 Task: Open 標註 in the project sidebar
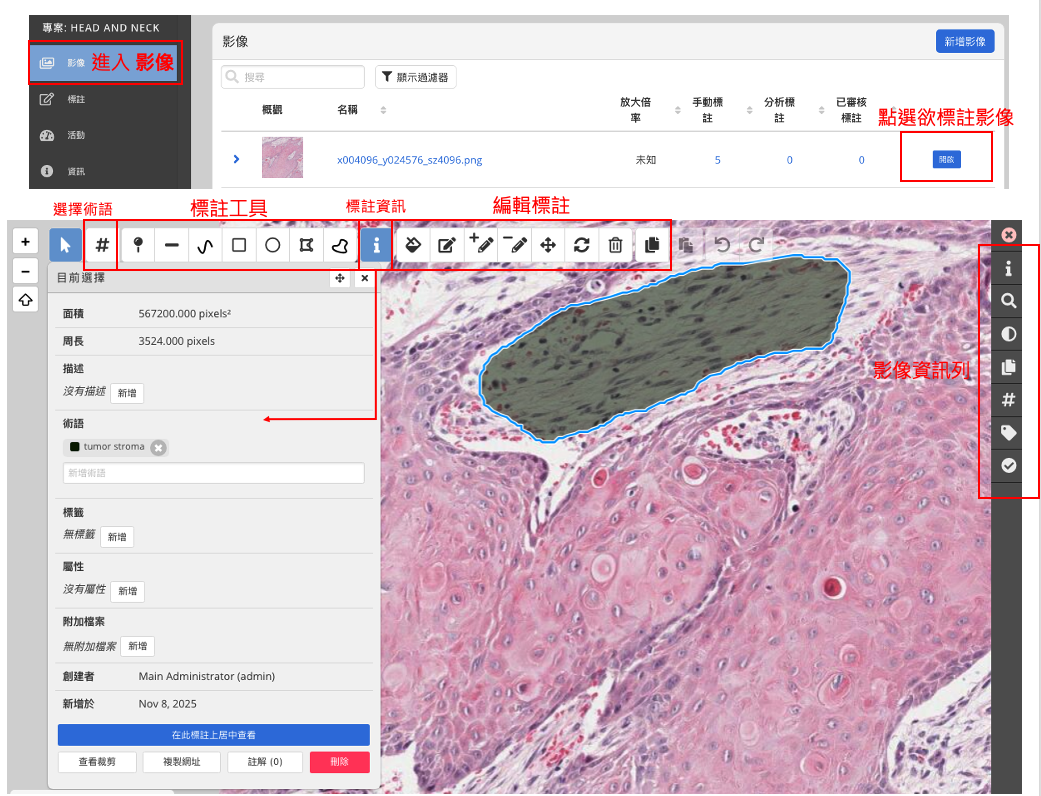click(x=76, y=99)
